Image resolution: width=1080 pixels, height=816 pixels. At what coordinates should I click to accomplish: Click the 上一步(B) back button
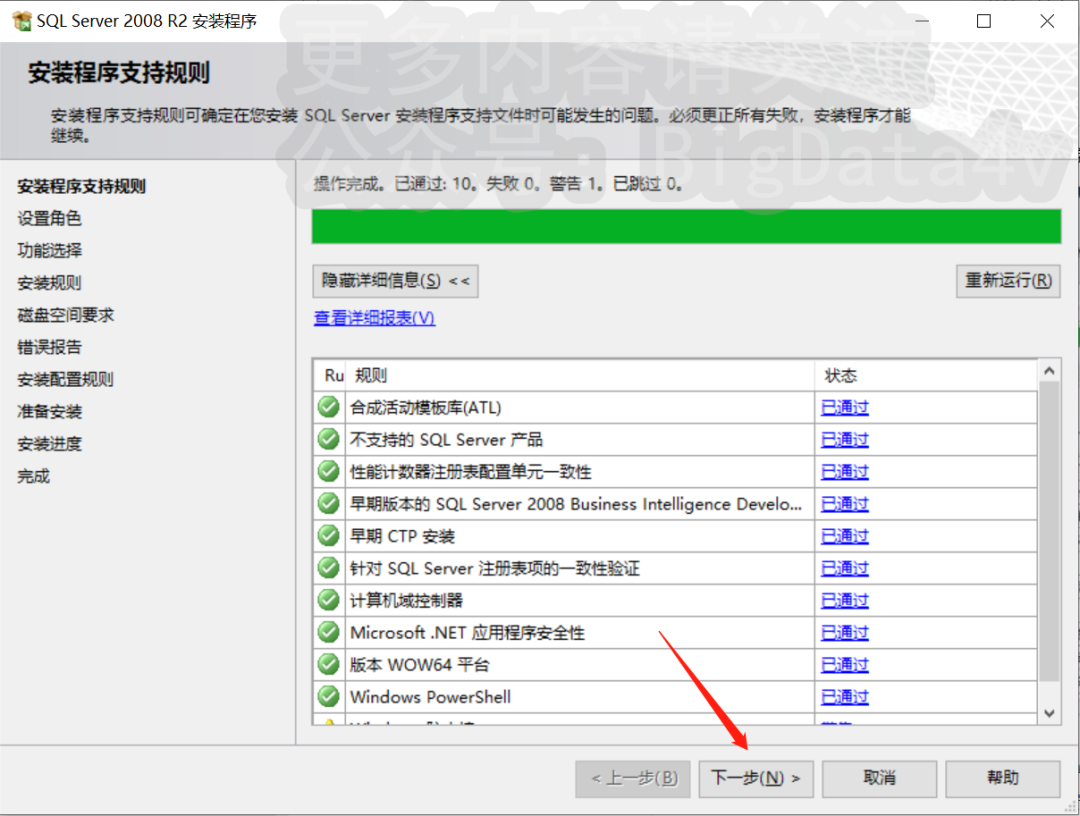[633, 779]
